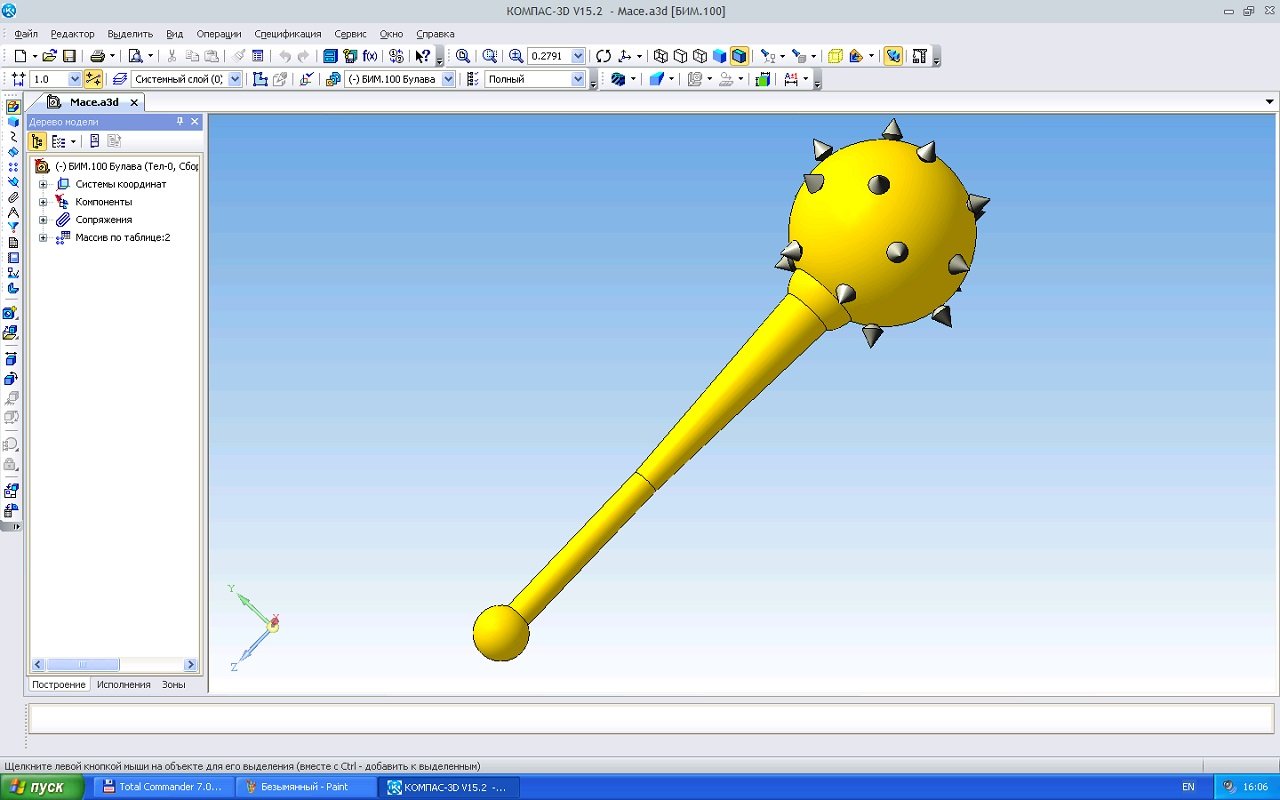Select the paperclip mates tool in left sidebar
This screenshot has width=1280, height=800.
[x=13, y=197]
